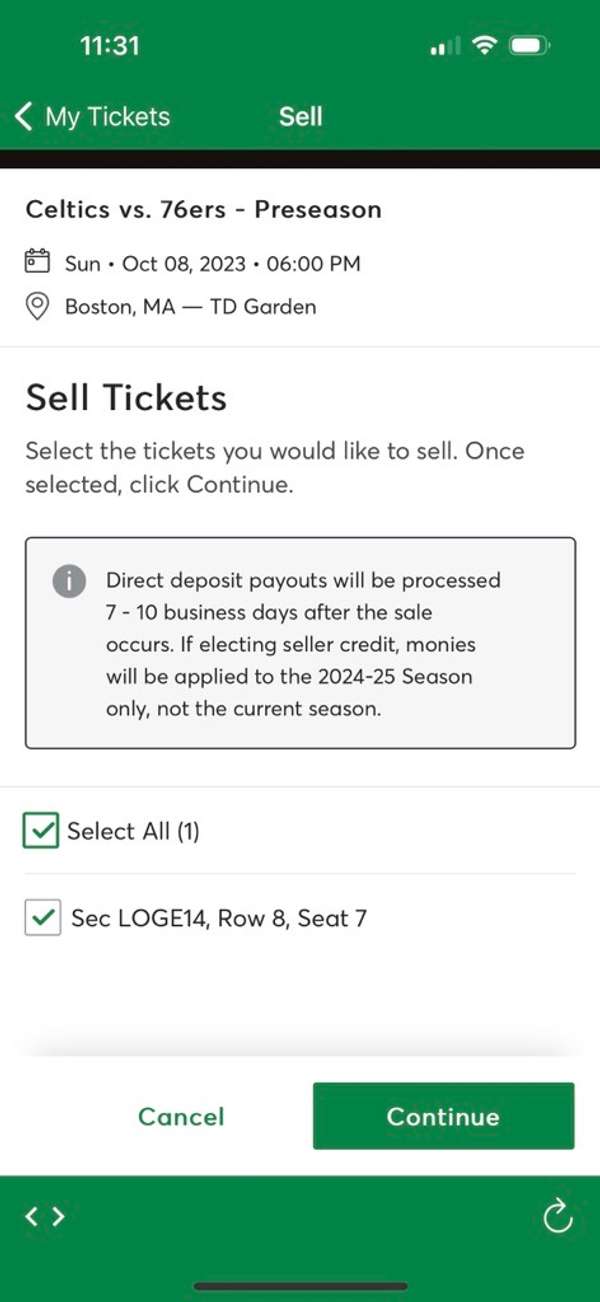The width and height of the screenshot is (600, 1302).
Task: Tap the backward navigation arrow at bottom left
Action: (x=33, y=1216)
